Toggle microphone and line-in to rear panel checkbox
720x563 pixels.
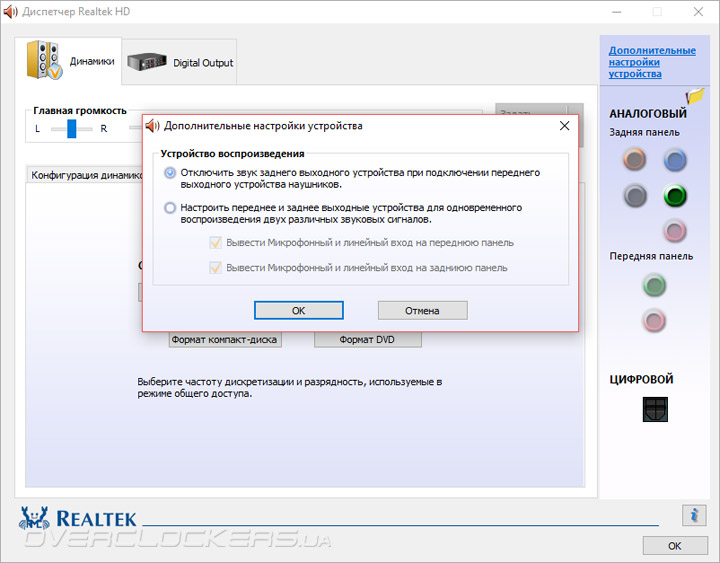tap(215, 267)
